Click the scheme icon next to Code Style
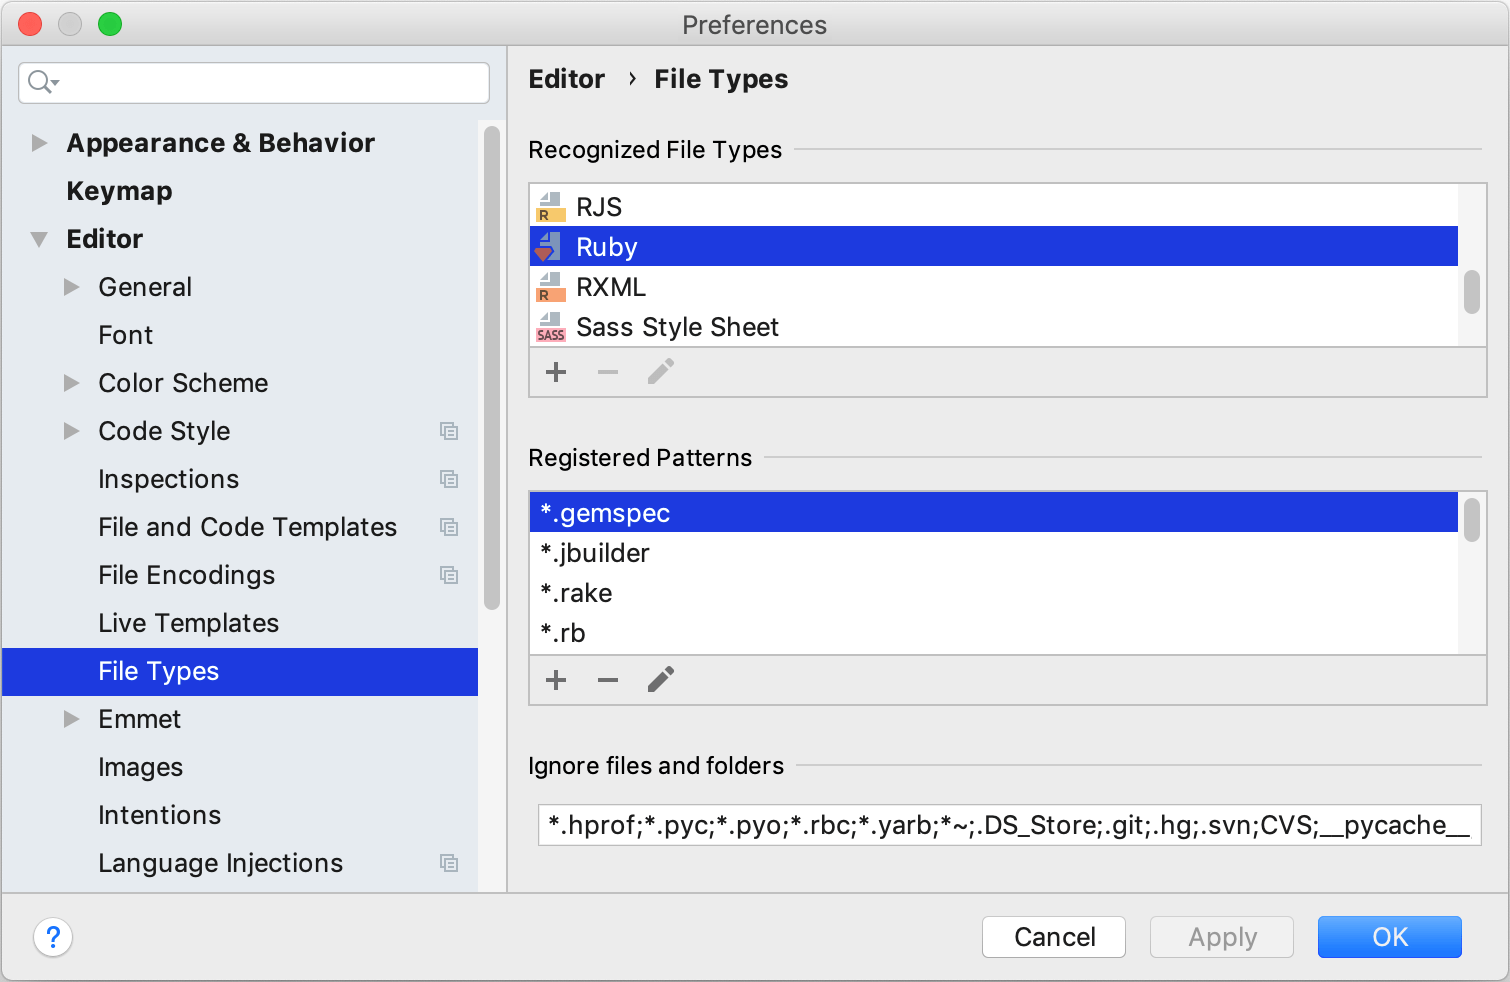The image size is (1510, 982). coord(449,431)
